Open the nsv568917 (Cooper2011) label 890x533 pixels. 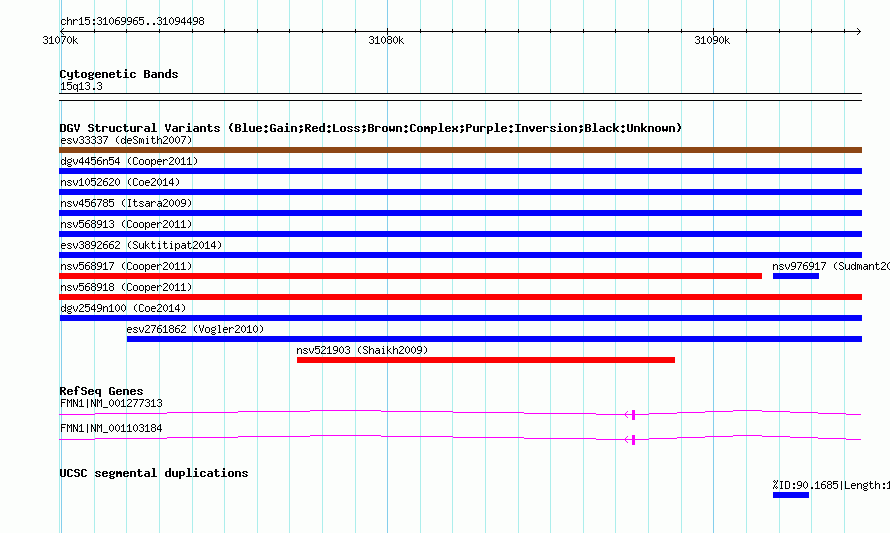(x=126, y=266)
